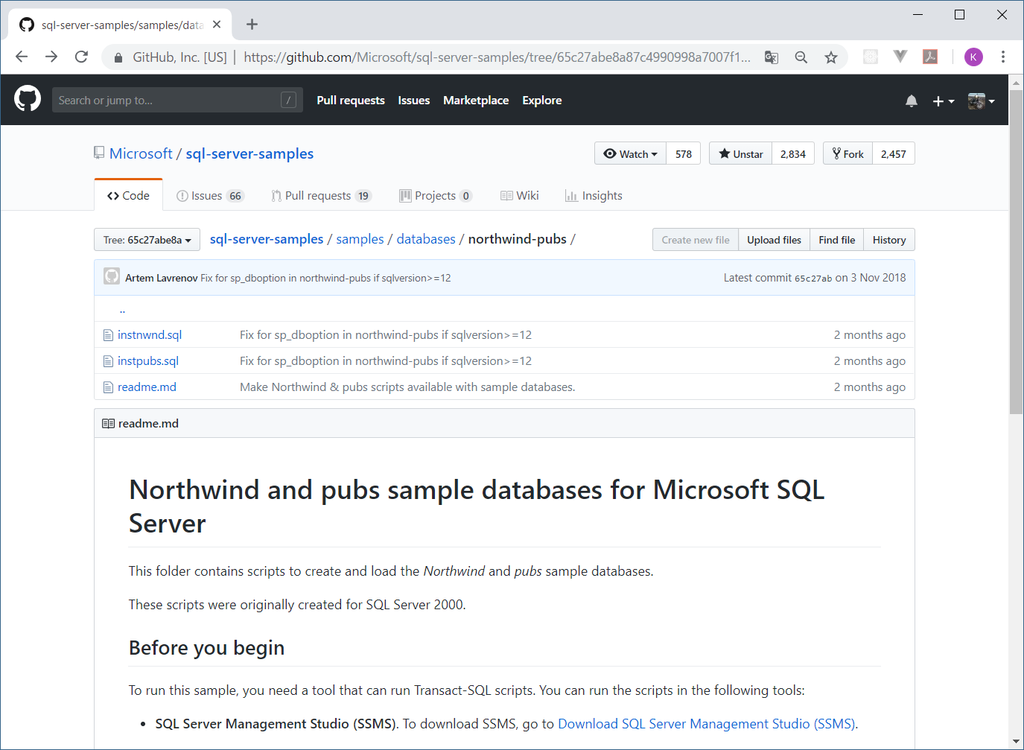The width and height of the screenshot is (1024, 750).
Task: Click file icon beside instnwnd.sql
Action: tap(108, 335)
